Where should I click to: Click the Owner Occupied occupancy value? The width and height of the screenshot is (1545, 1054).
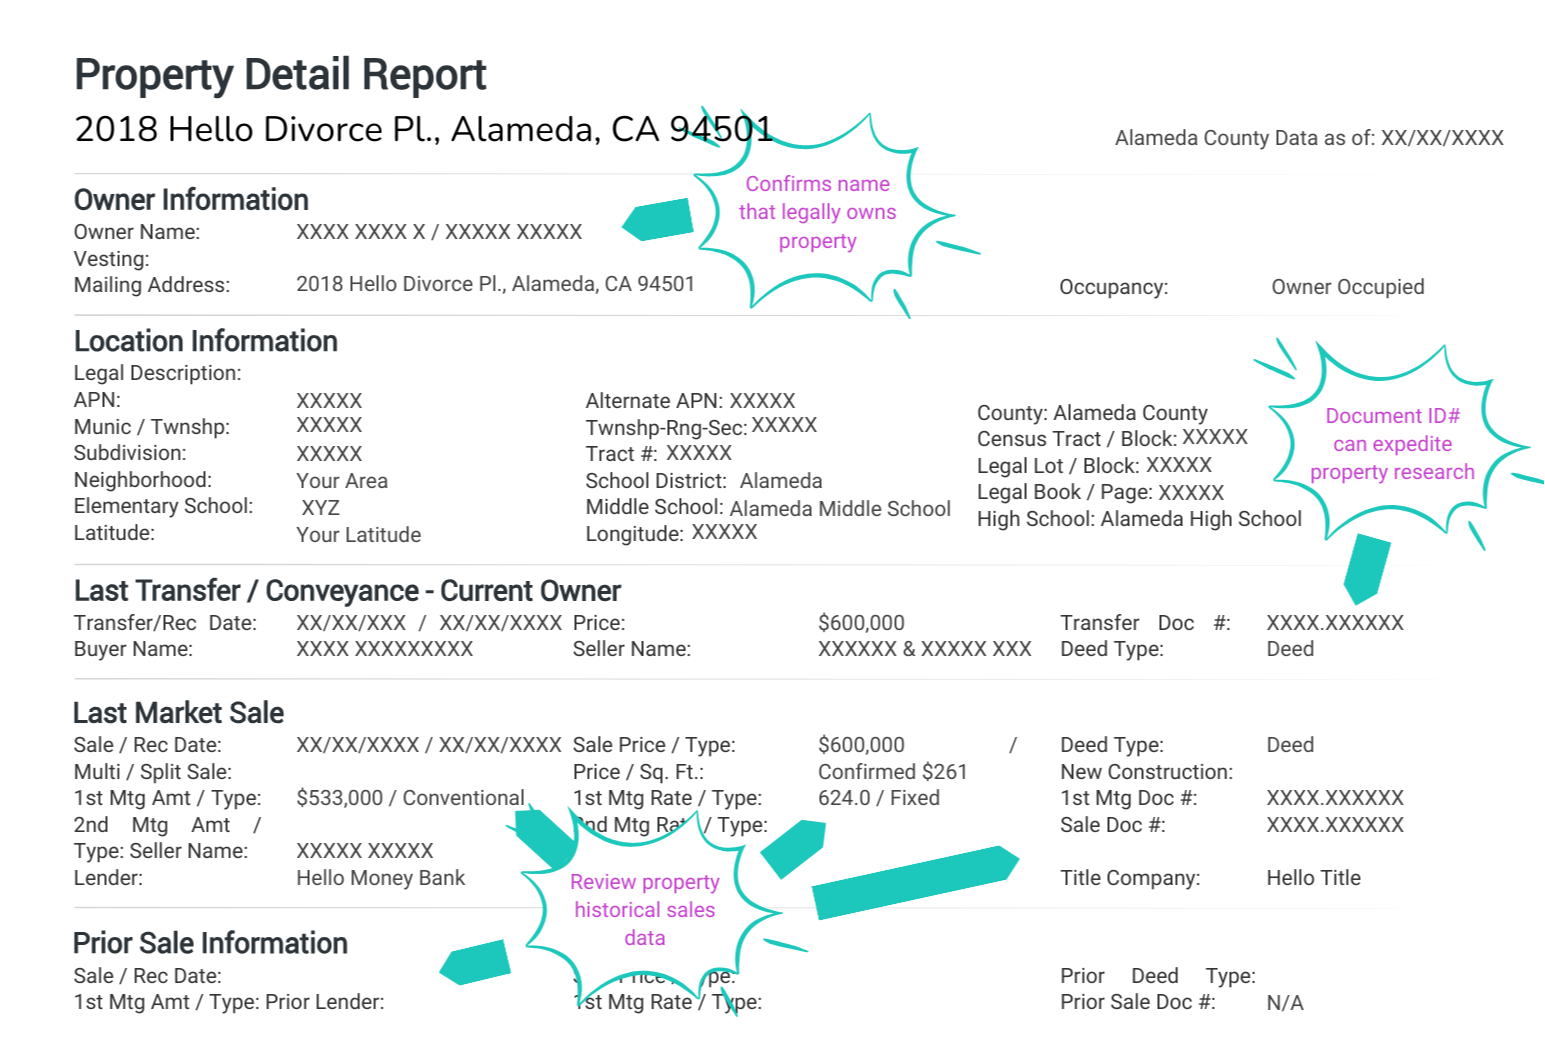pyautogui.click(x=1347, y=287)
